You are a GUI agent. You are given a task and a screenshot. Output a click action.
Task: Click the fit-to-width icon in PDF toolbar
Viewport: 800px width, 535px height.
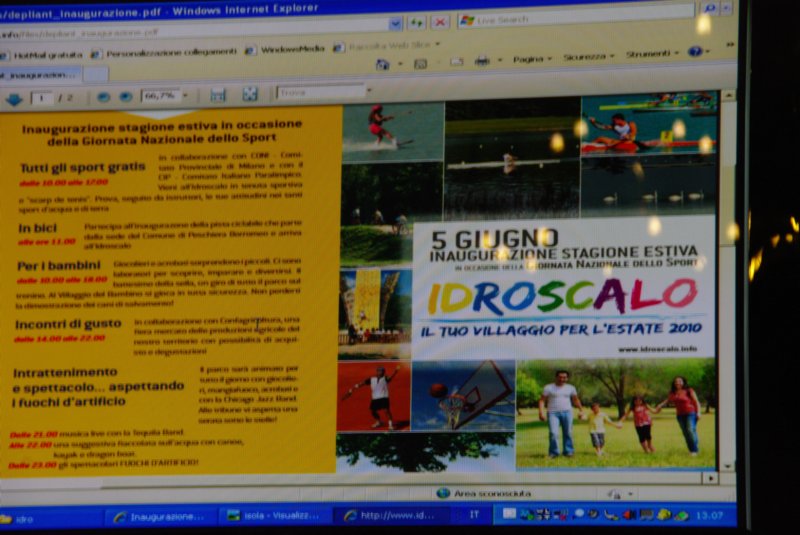coord(218,95)
